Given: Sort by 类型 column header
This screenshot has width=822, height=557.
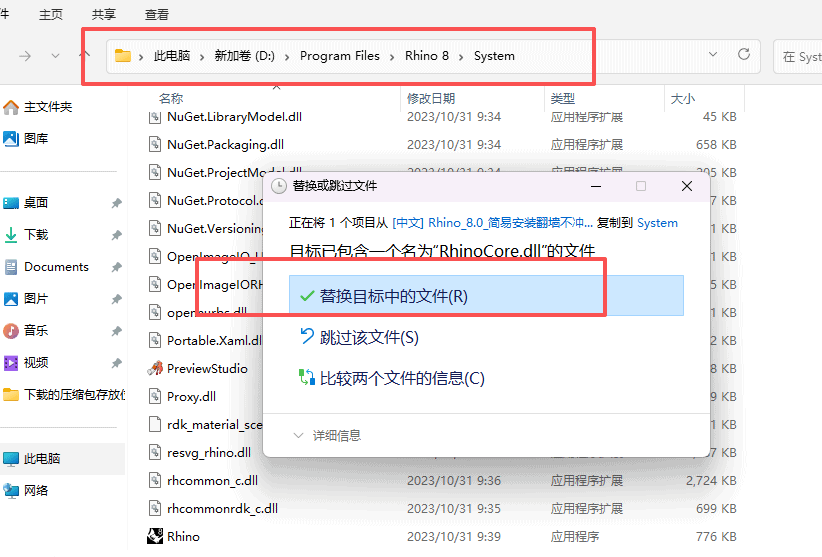Looking at the screenshot, I should [x=563, y=99].
